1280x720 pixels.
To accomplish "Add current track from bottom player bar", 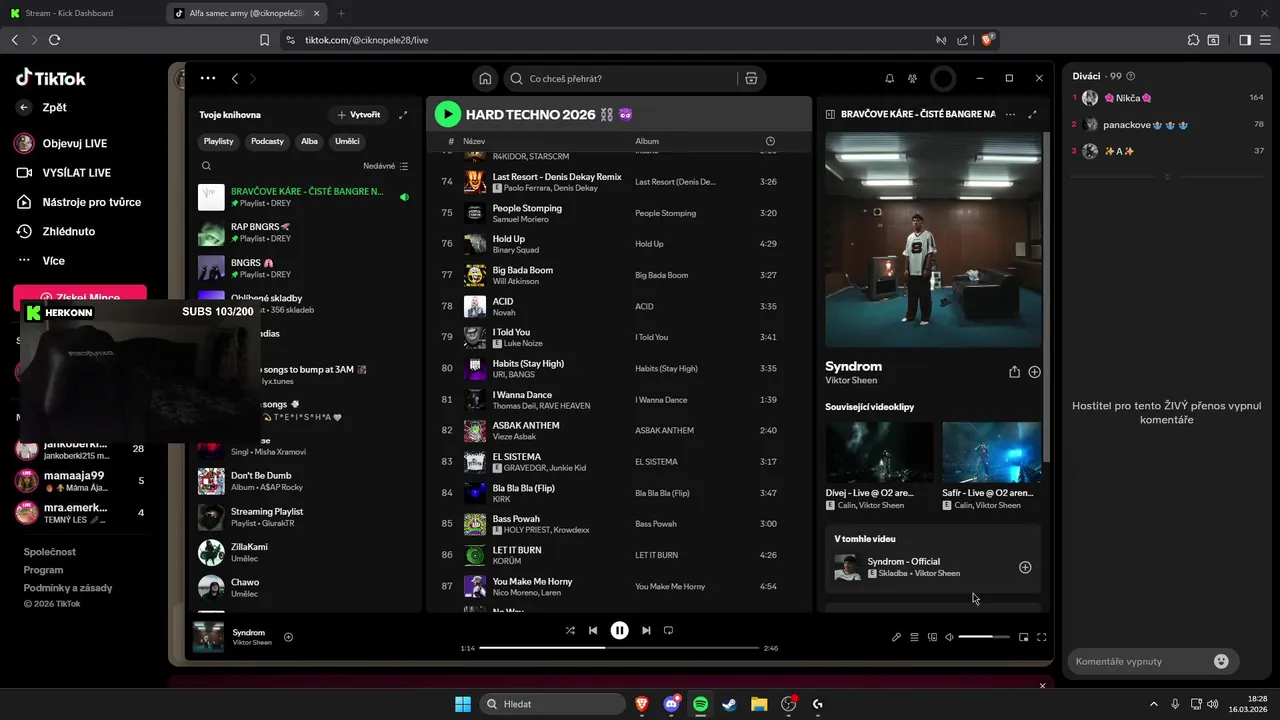I will 288,637.
